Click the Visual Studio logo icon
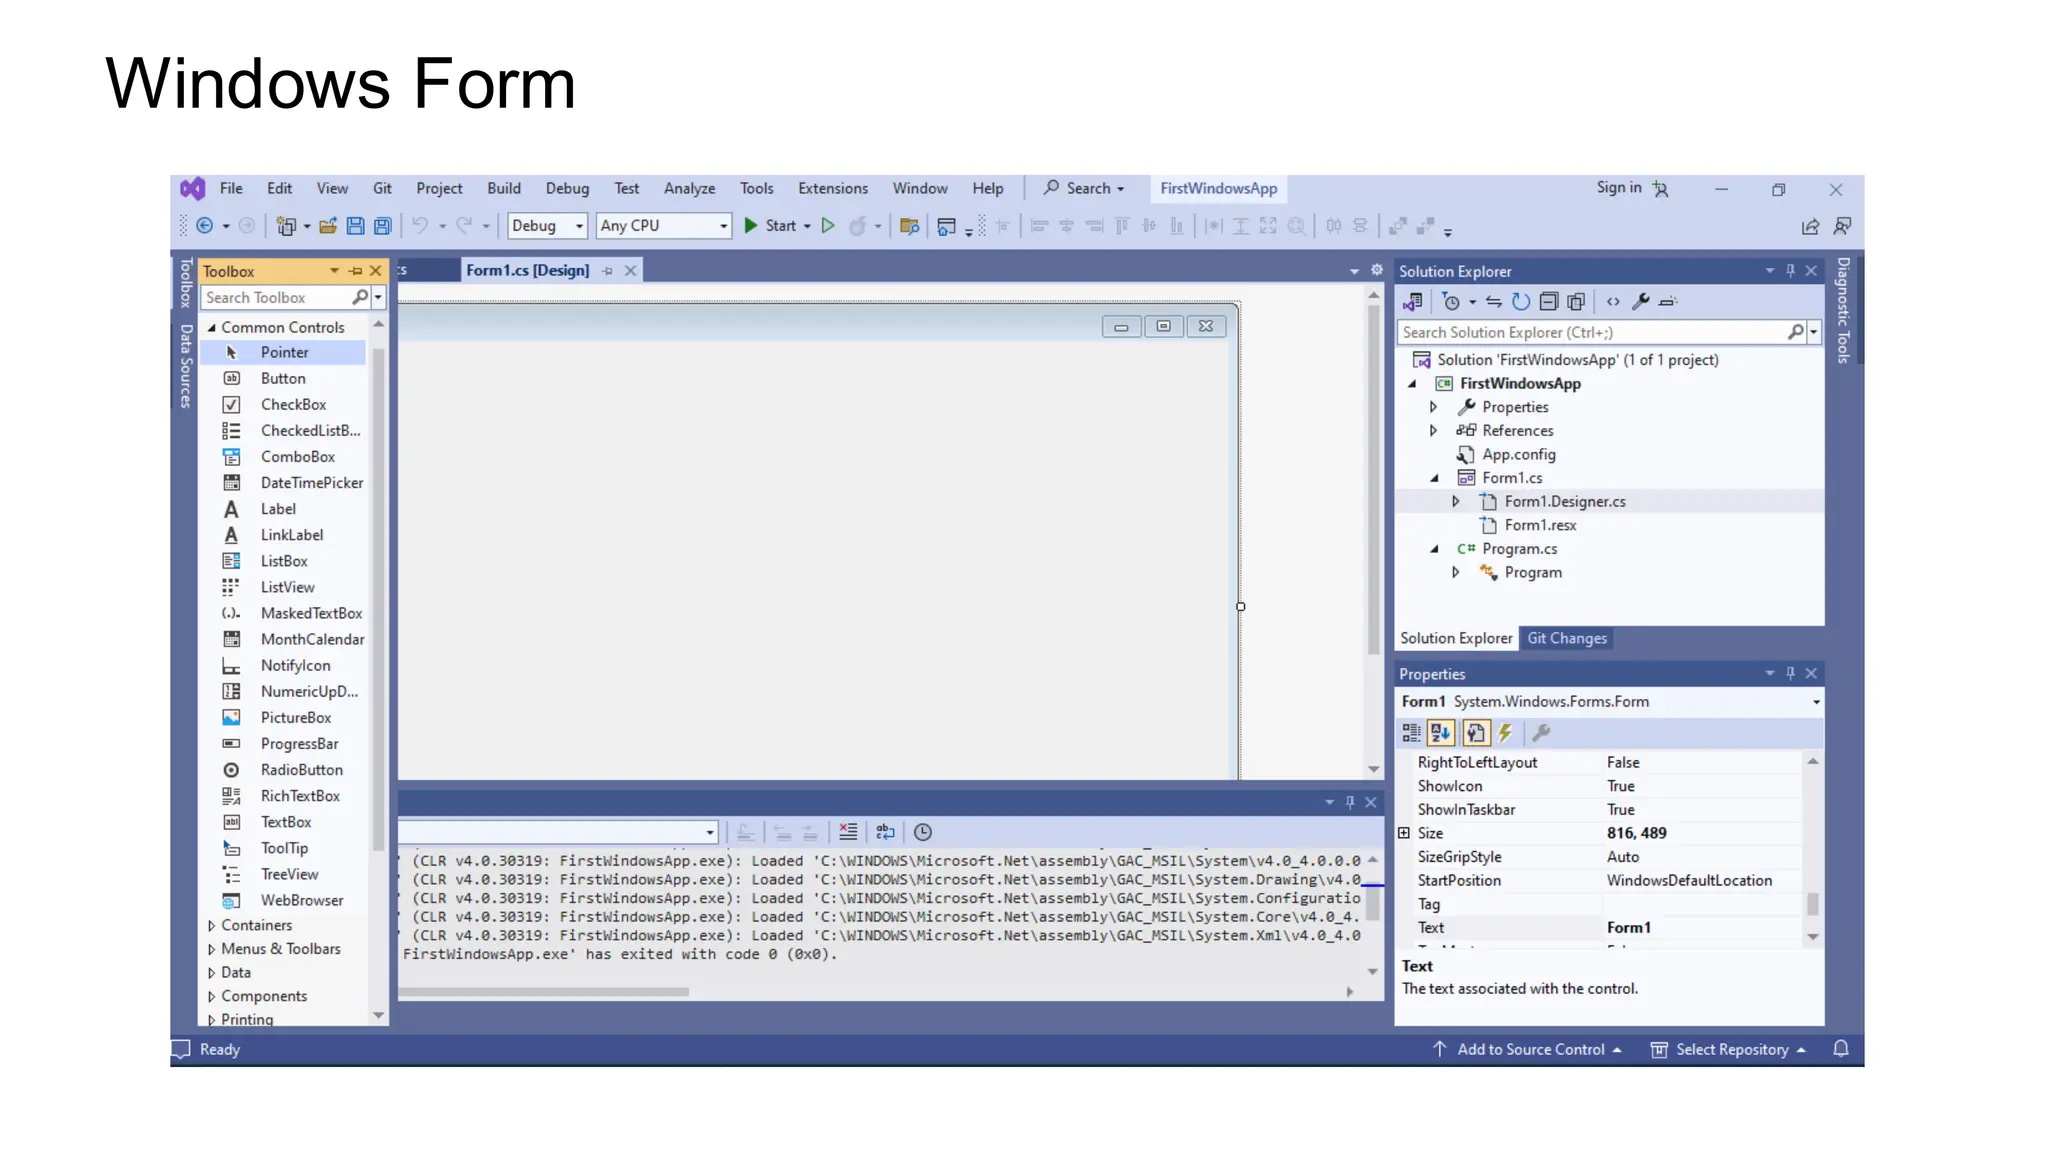Screen dimensions: 2048x1152 (192, 188)
